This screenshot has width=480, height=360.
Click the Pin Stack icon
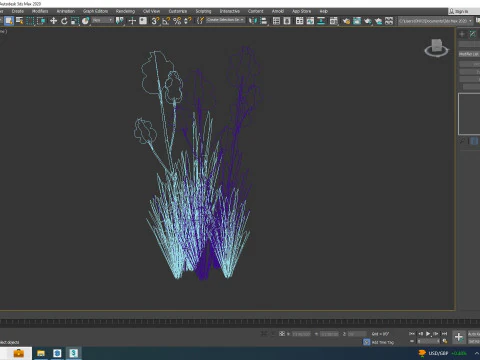point(462,141)
